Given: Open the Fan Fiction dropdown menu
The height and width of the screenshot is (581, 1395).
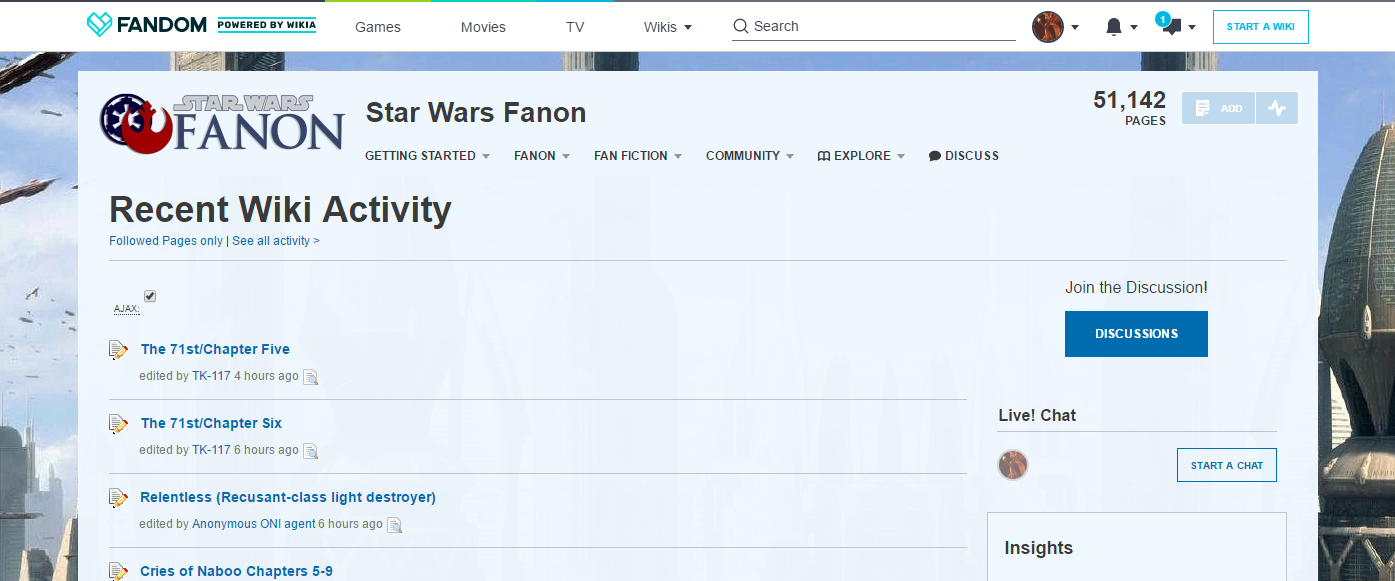Looking at the screenshot, I should (638, 156).
